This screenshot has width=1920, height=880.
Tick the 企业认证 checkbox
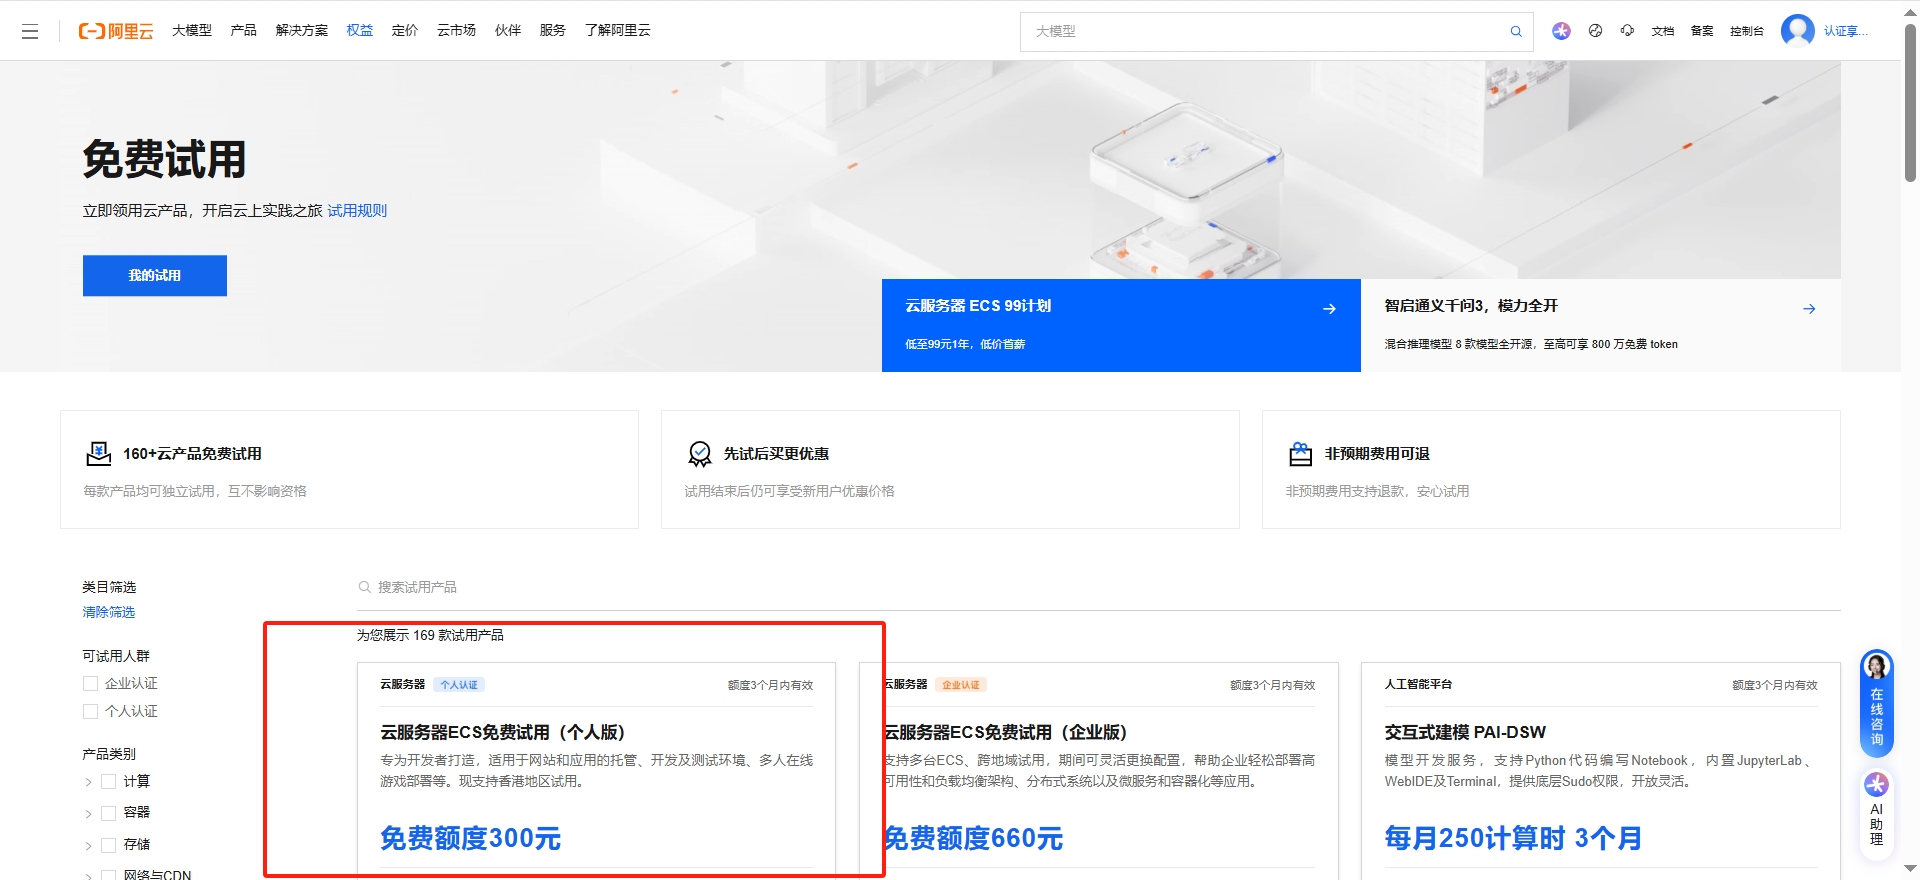[90, 683]
